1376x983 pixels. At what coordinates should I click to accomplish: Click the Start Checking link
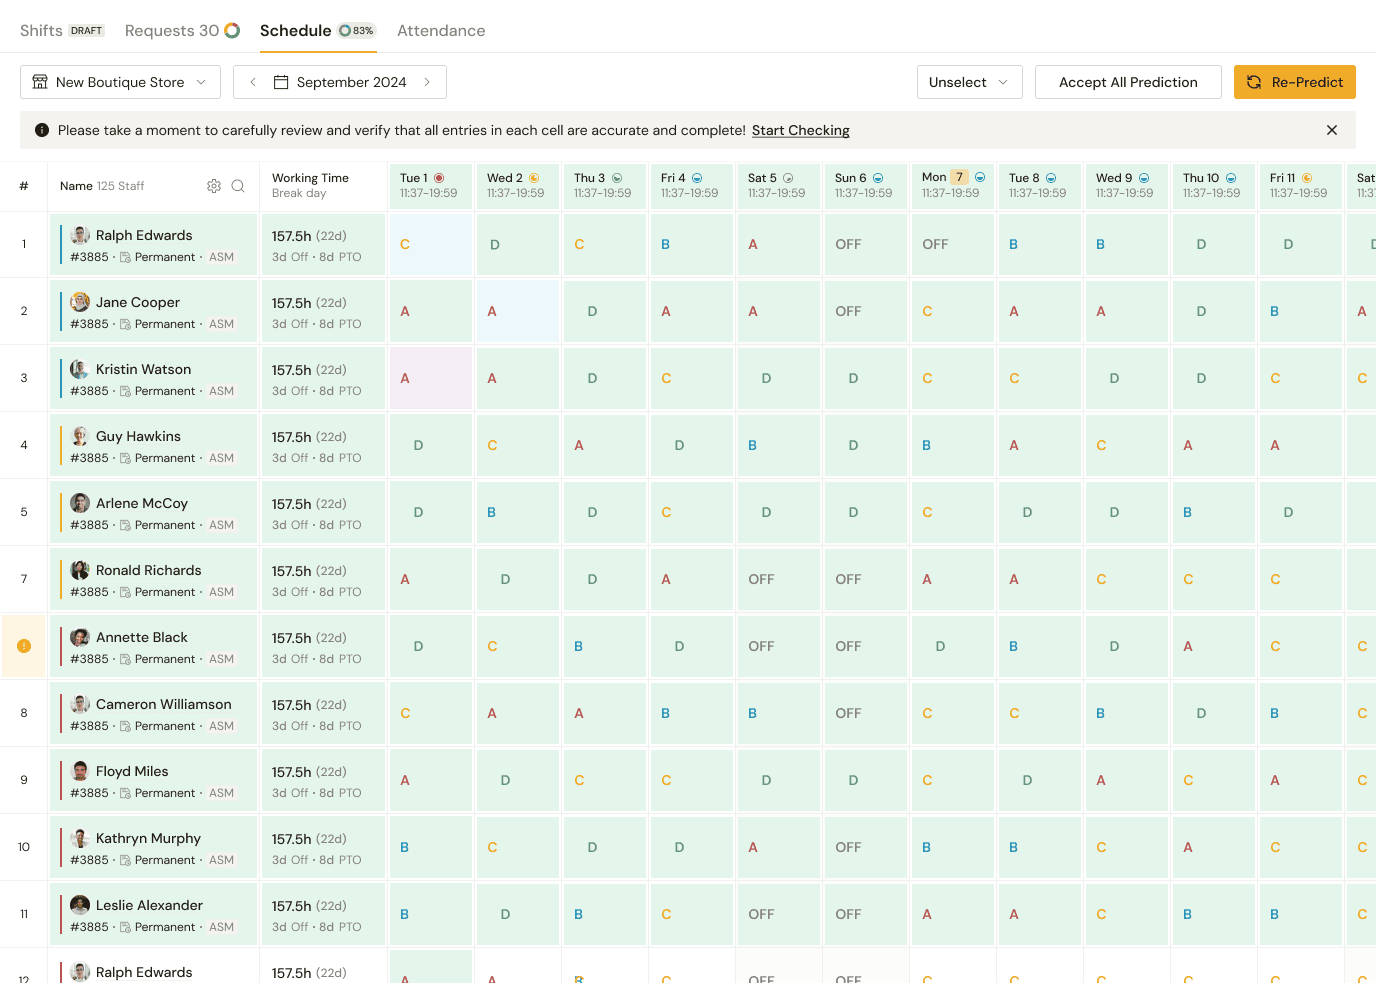[800, 130]
